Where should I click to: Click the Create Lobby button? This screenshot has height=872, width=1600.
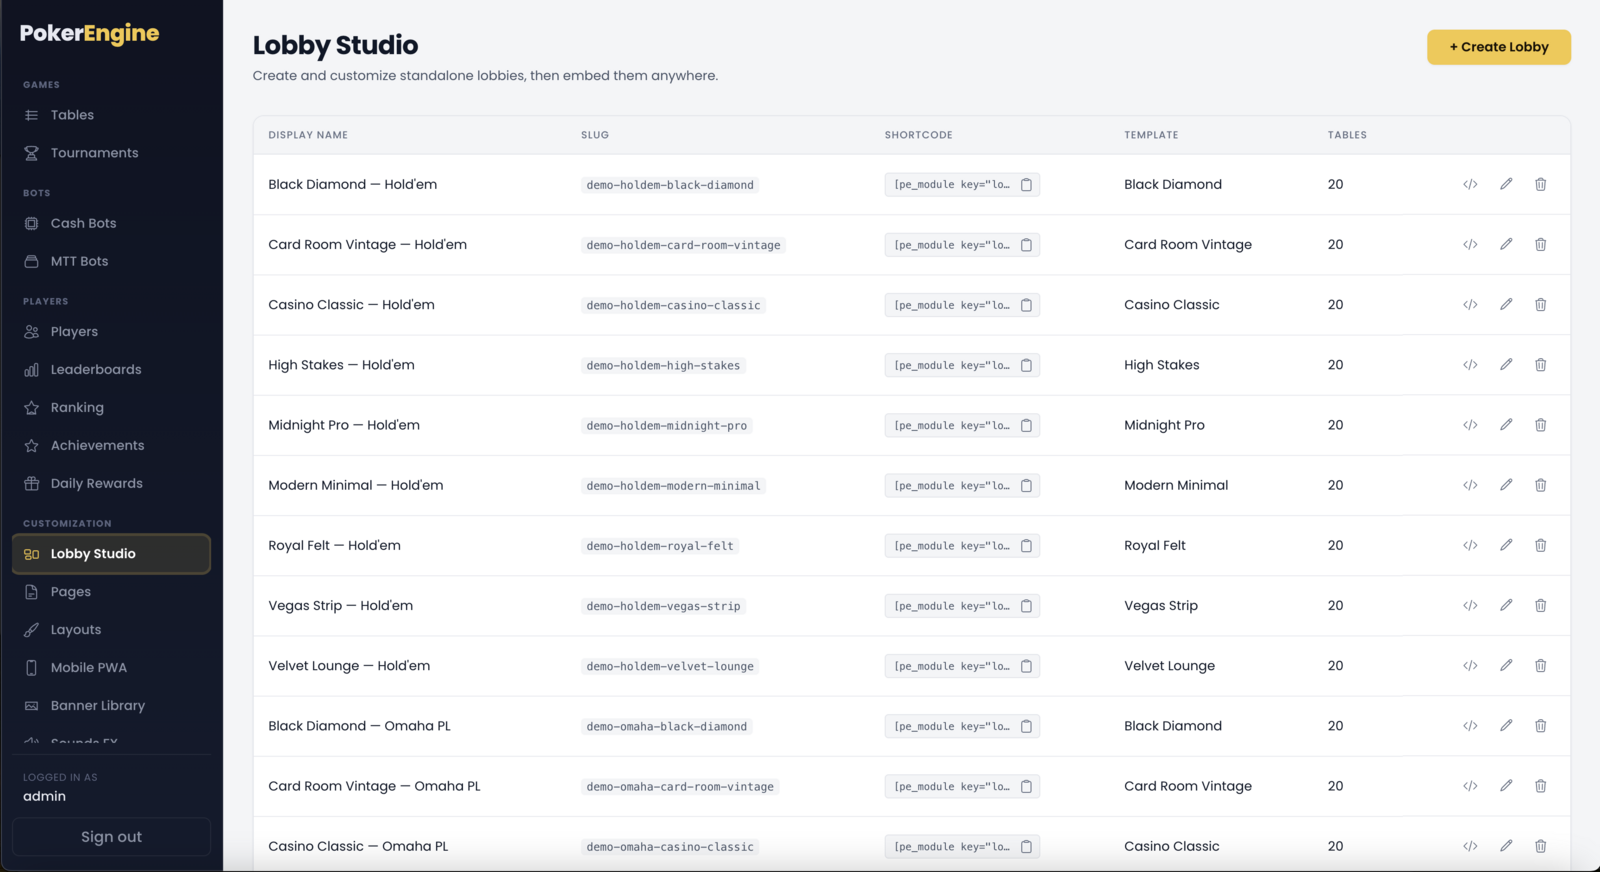tap(1498, 47)
